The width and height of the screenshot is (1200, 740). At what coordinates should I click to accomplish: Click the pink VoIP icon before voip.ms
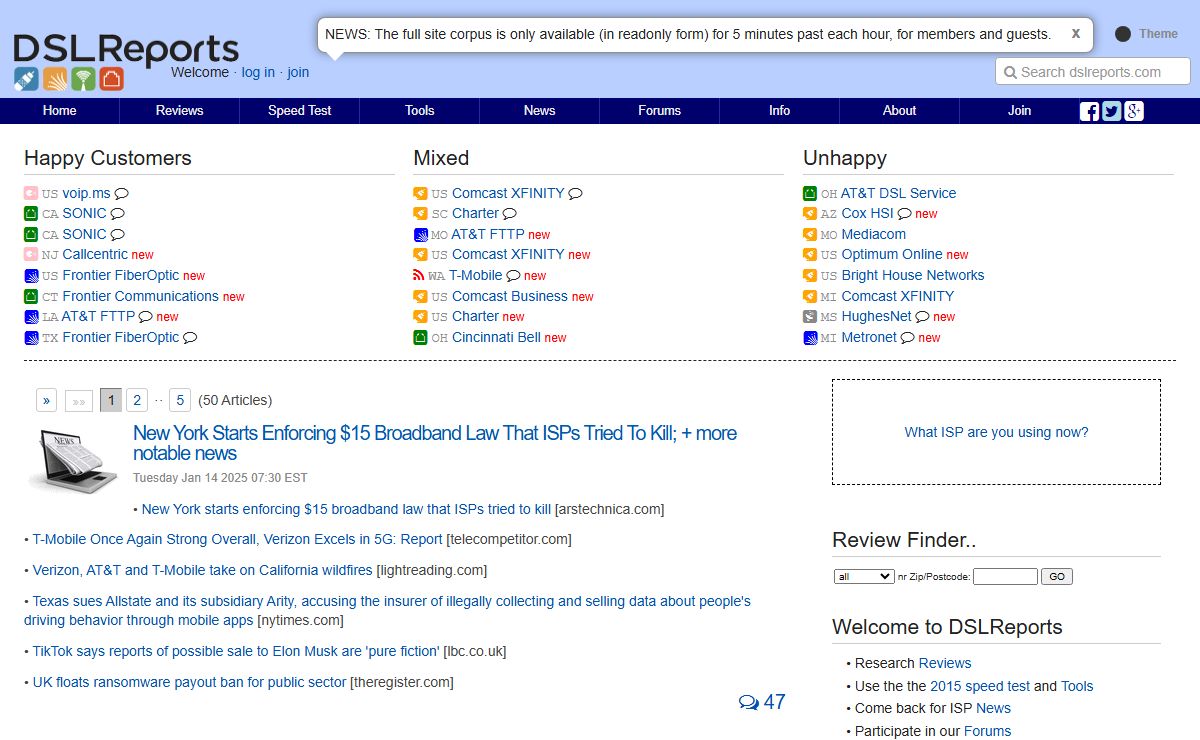(31, 193)
